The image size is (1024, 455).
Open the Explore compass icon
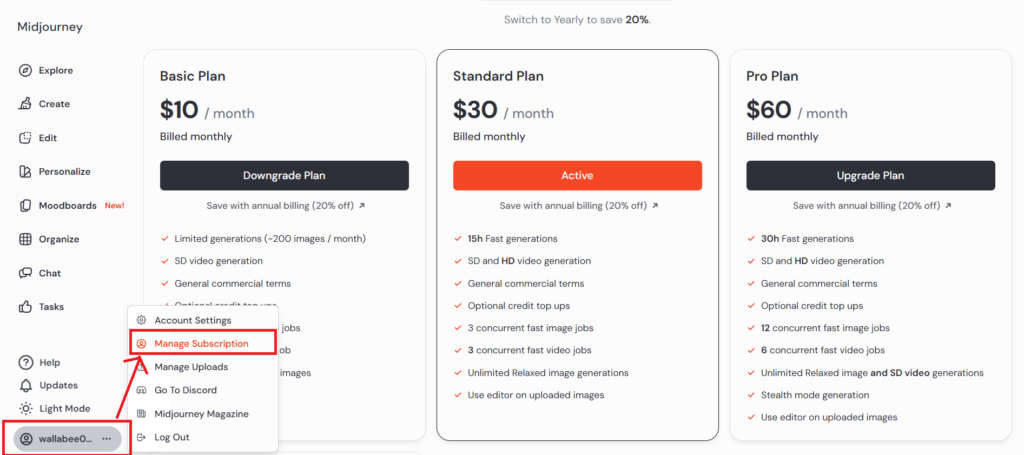click(x=25, y=71)
